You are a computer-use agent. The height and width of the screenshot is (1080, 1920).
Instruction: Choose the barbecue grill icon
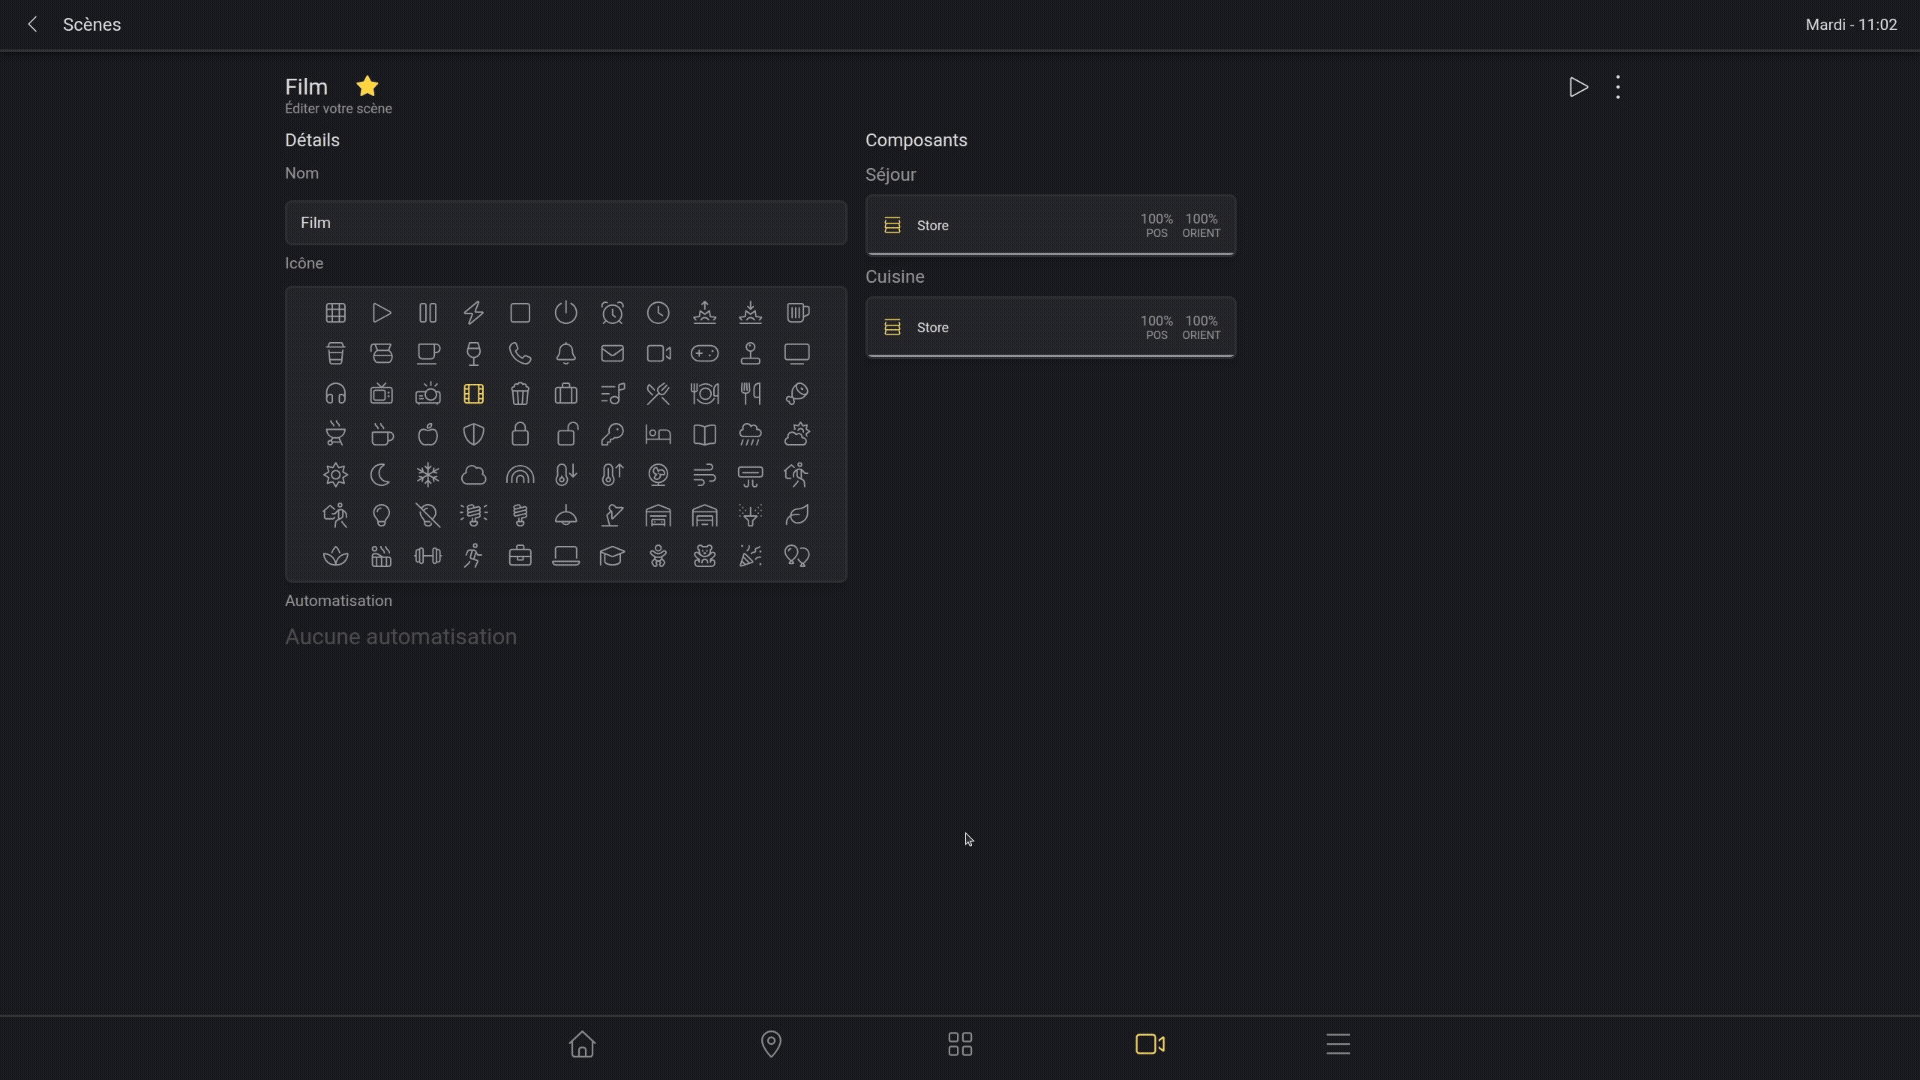[336, 434]
